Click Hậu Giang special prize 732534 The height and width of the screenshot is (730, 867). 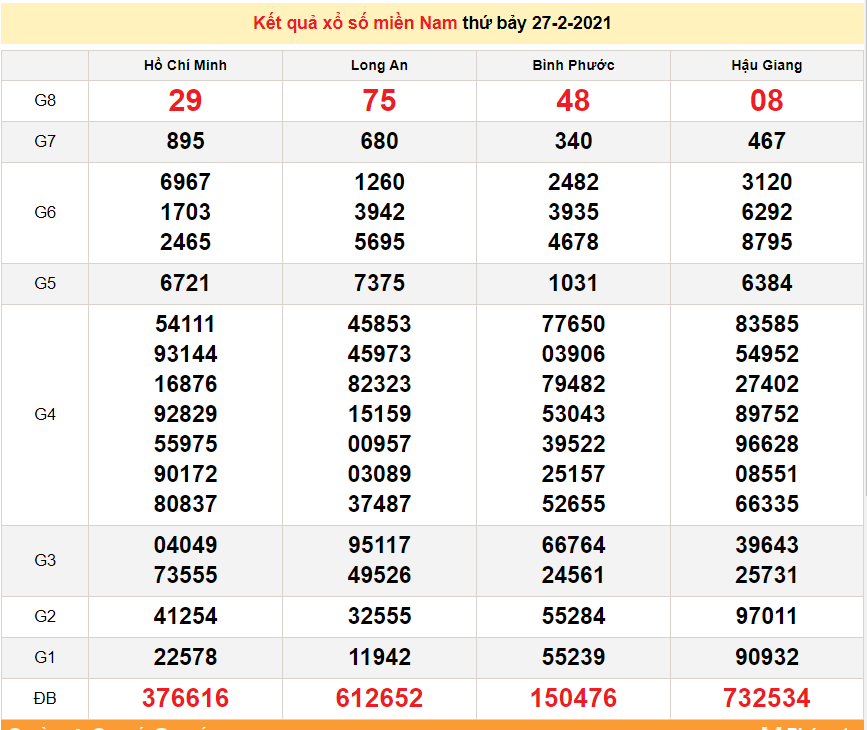click(x=766, y=698)
